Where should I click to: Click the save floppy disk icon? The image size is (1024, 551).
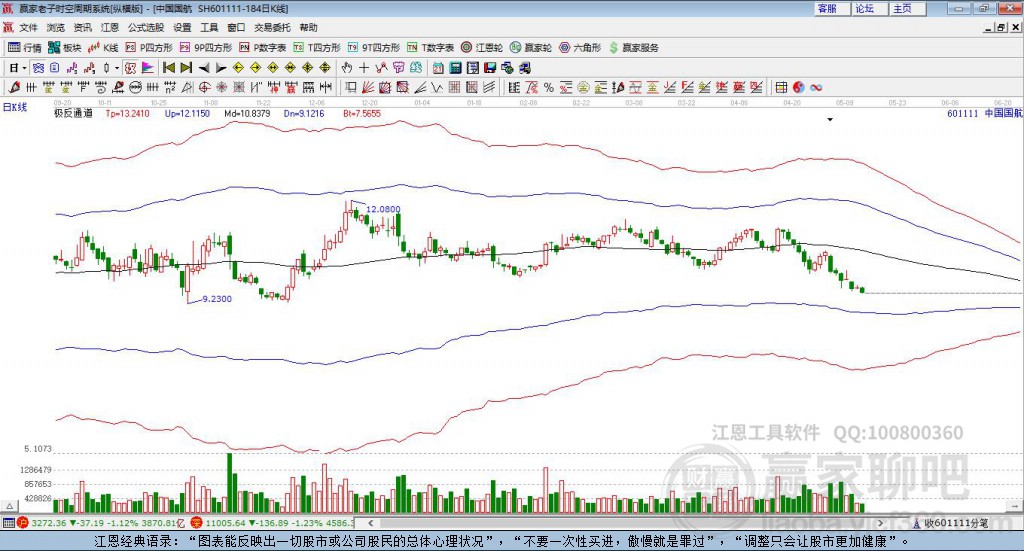coord(490,68)
